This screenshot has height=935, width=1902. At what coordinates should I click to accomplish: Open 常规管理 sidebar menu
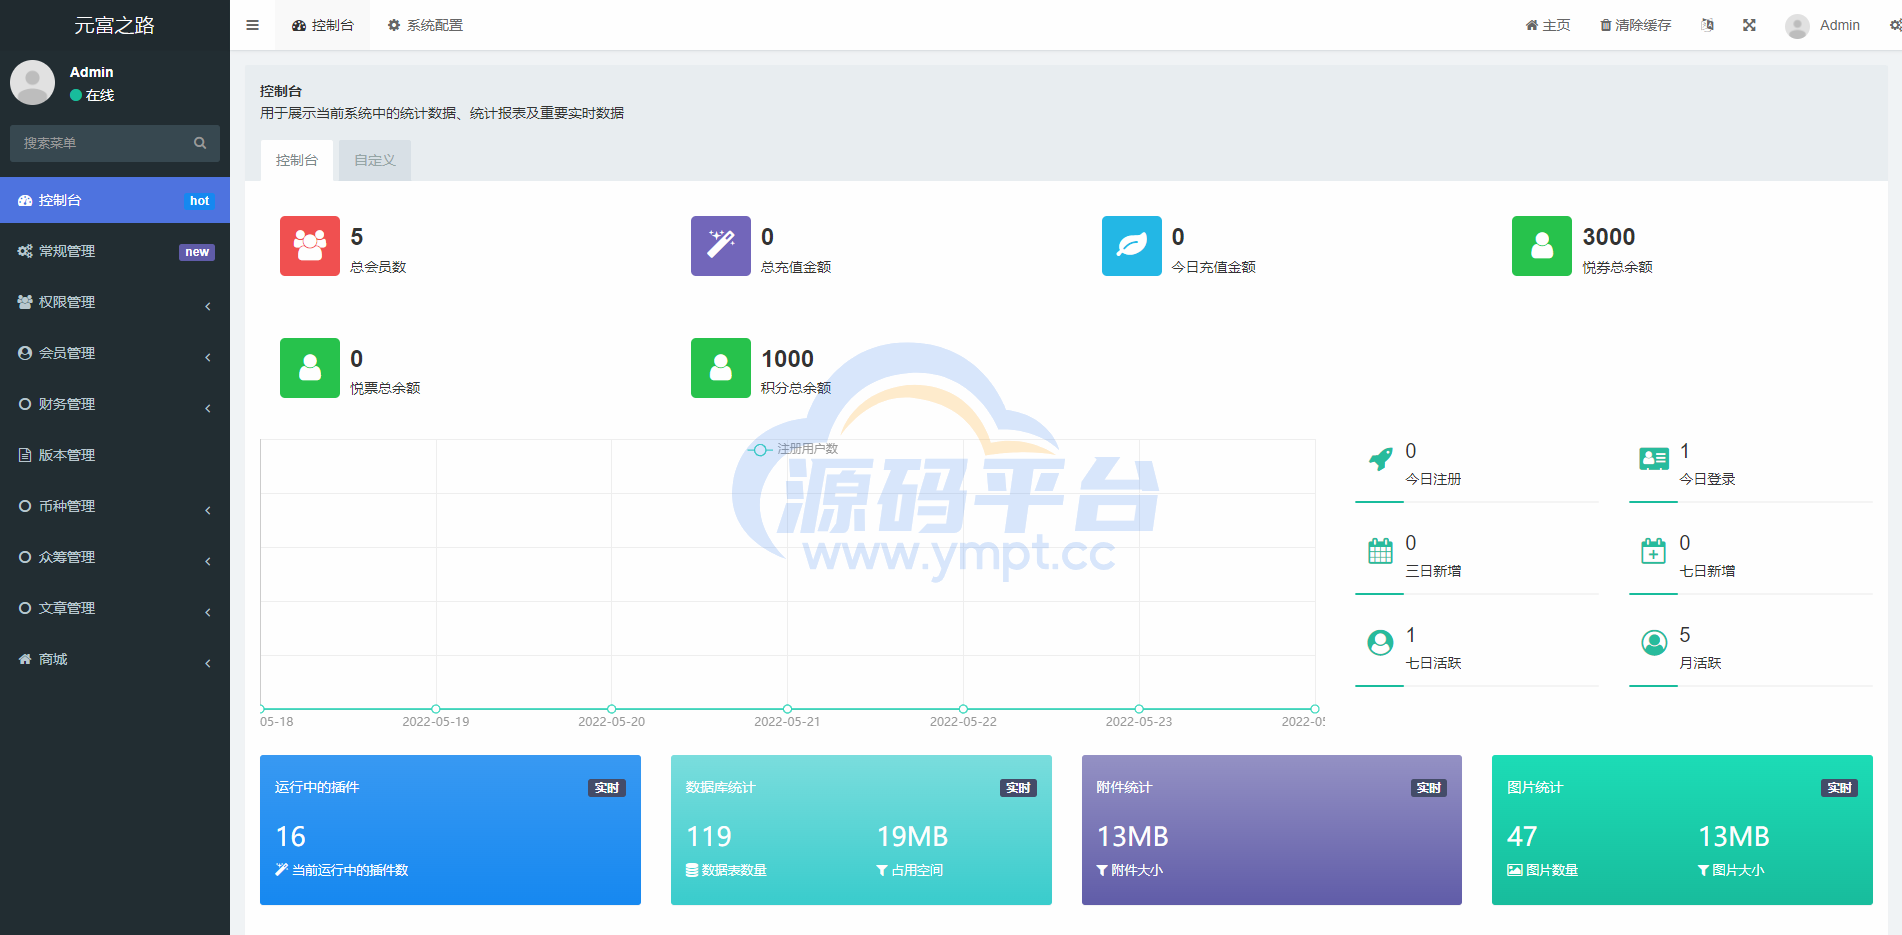[115, 251]
